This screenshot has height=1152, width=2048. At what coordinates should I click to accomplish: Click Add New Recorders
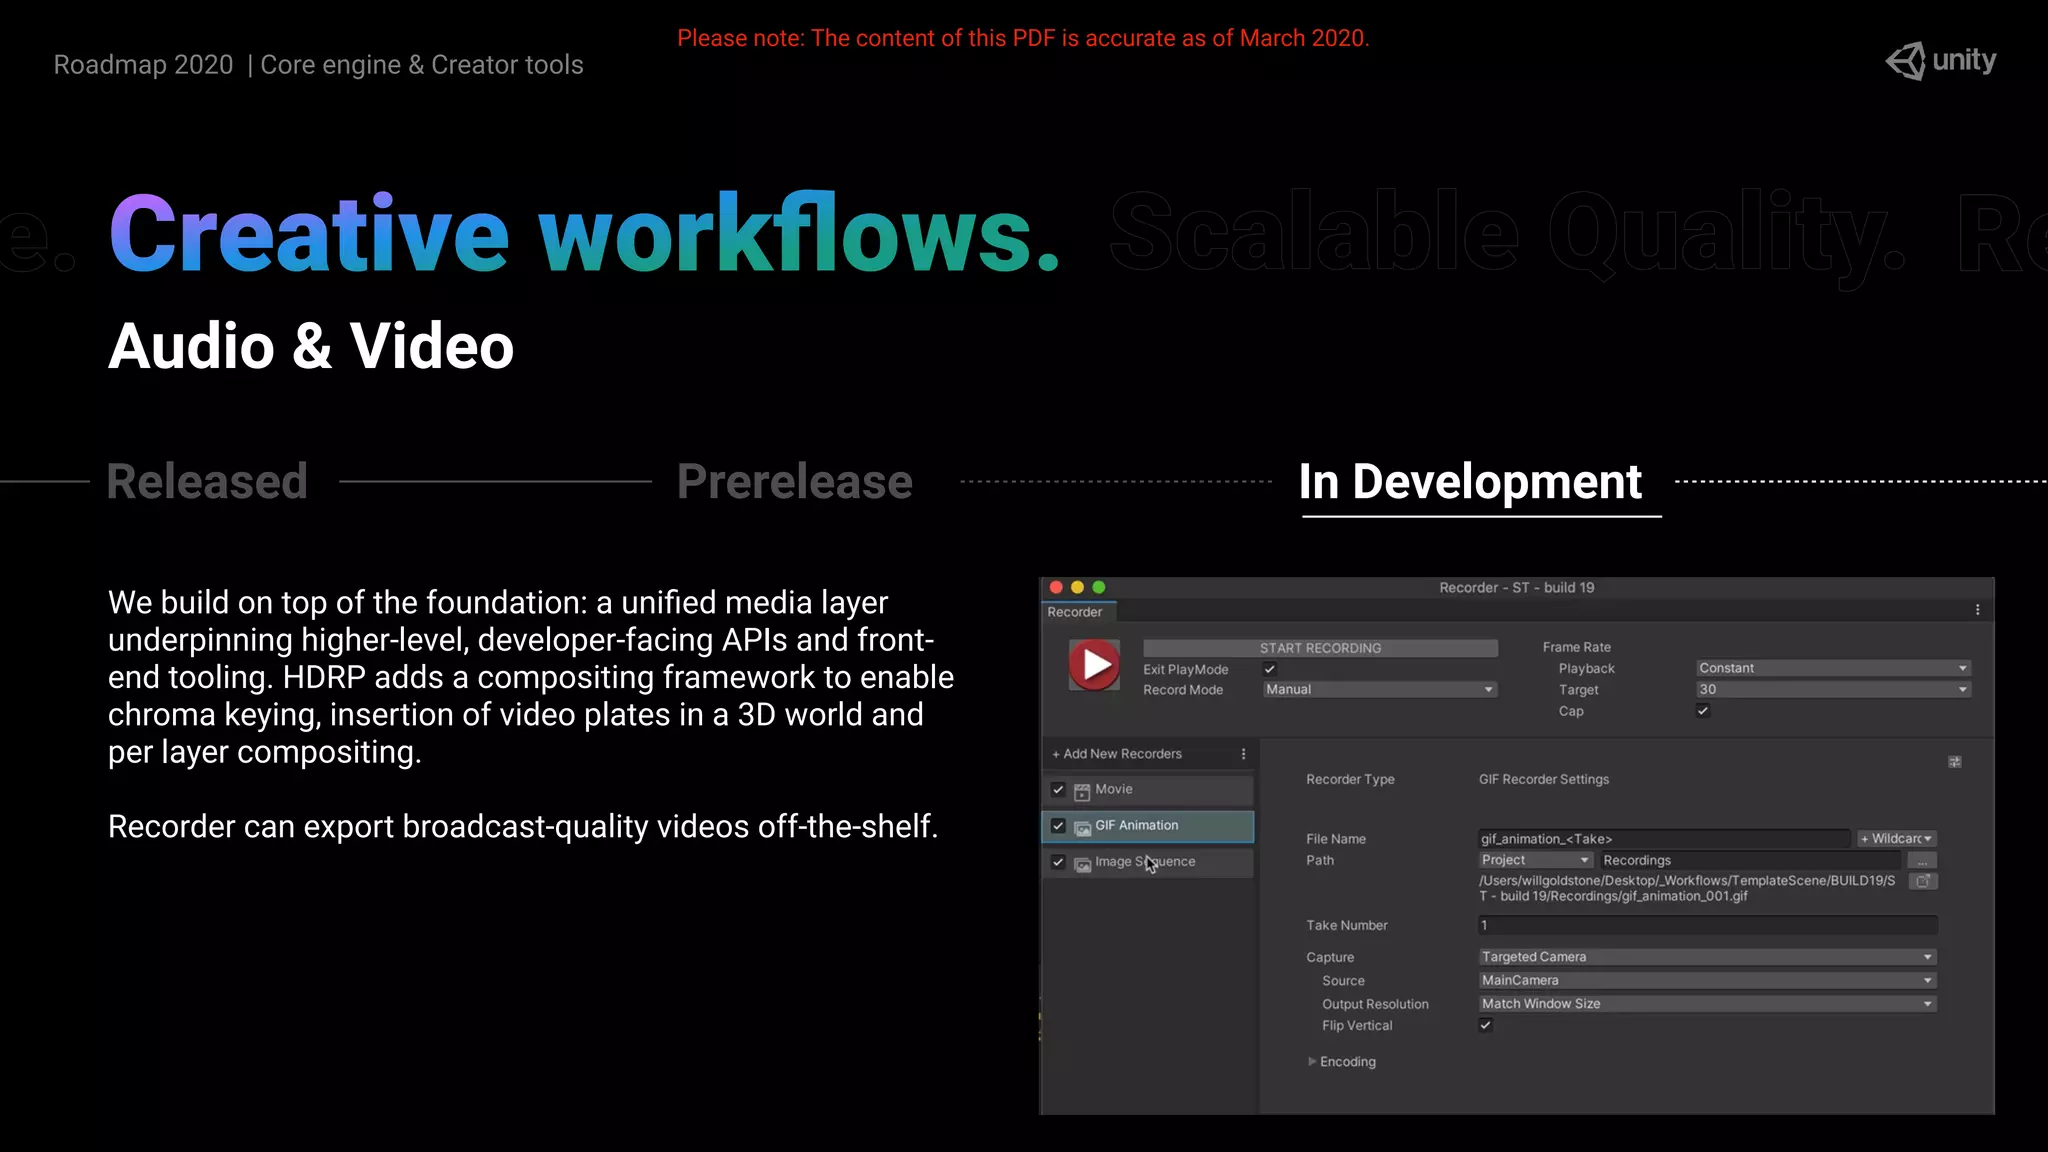point(1116,754)
